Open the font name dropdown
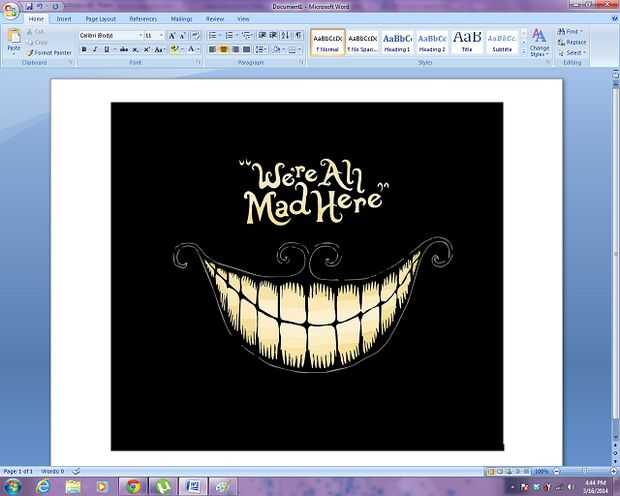 click(140, 36)
